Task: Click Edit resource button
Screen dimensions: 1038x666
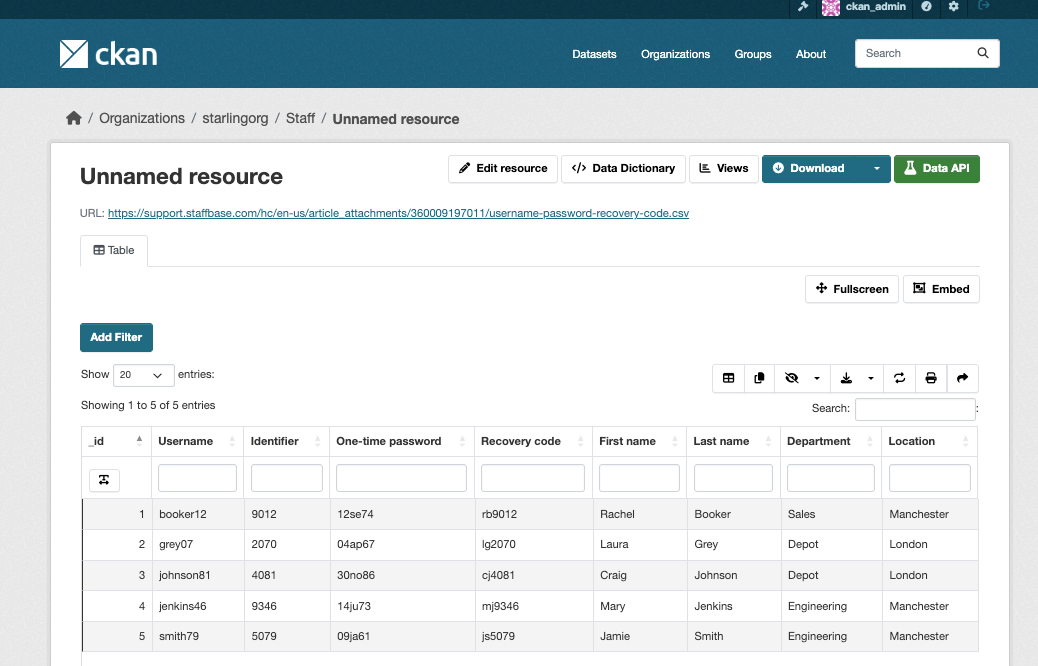Action: (502, 169)
